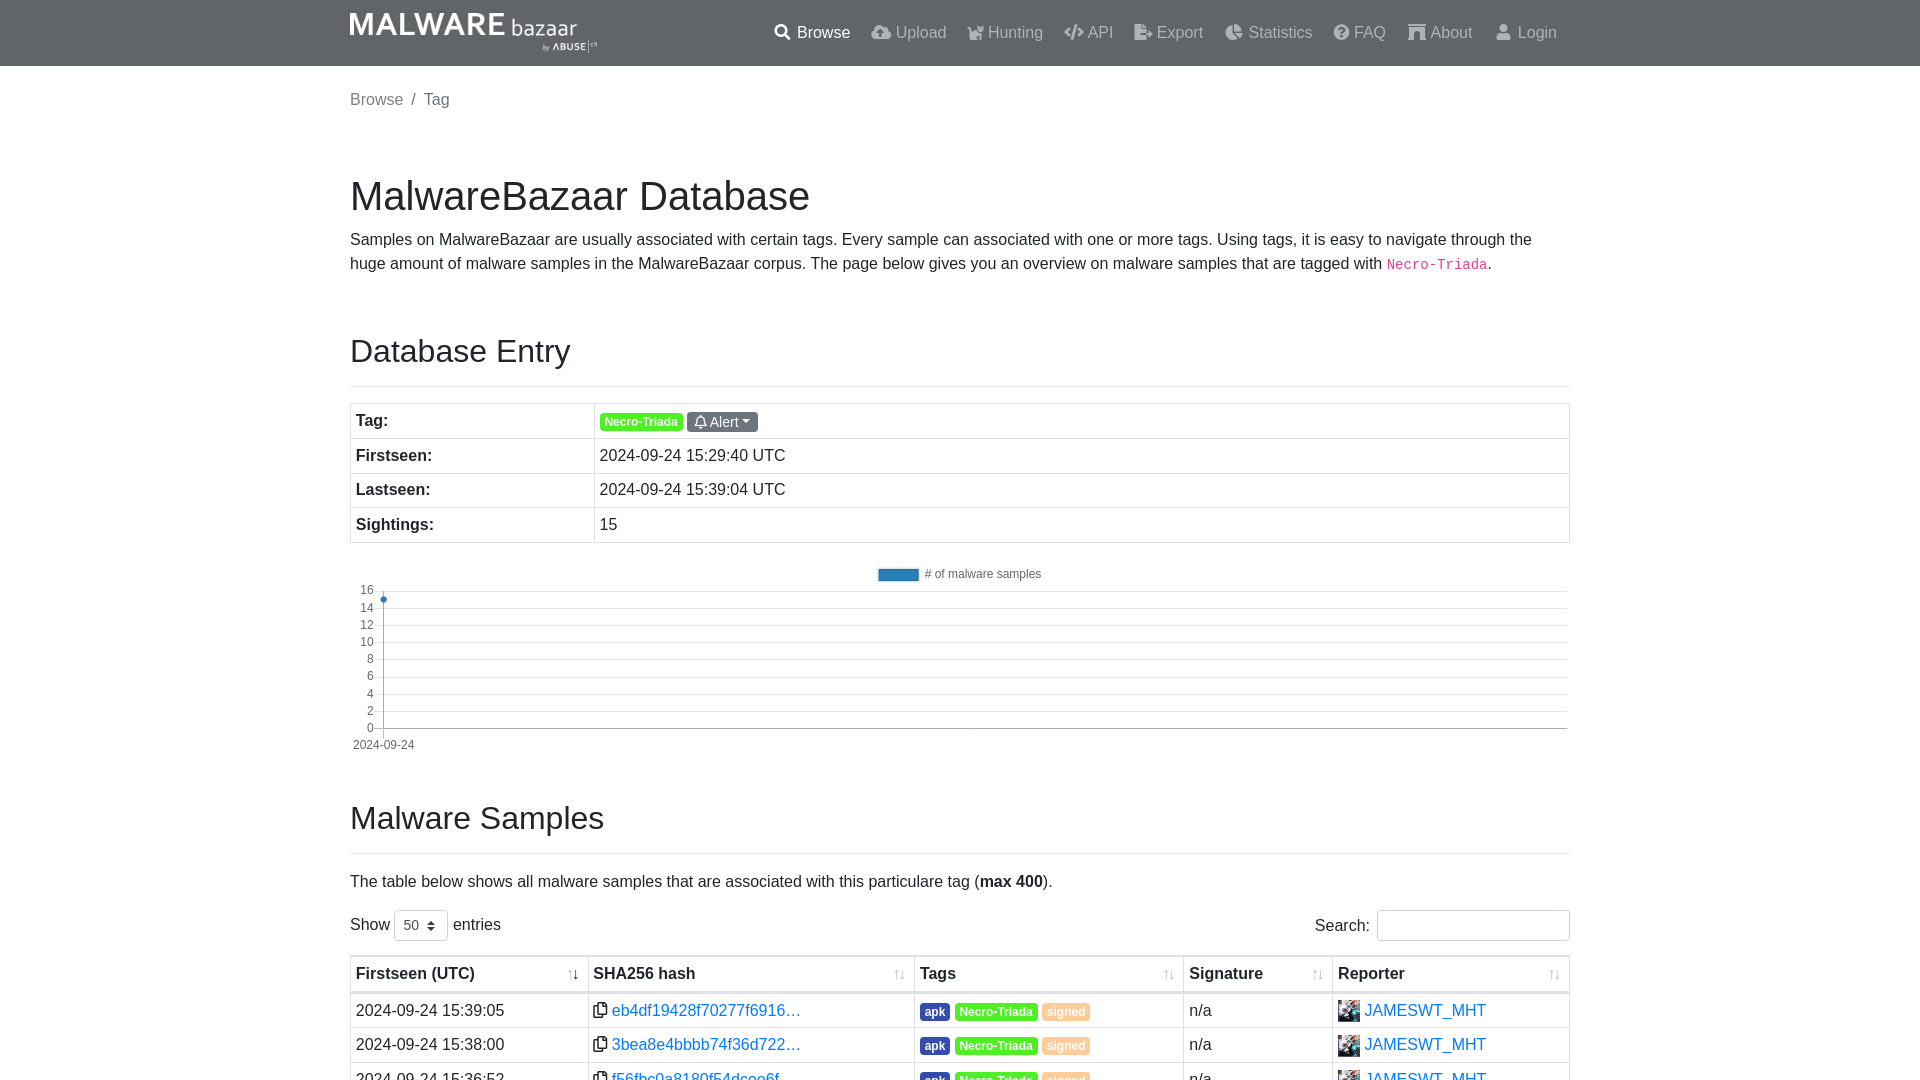
Task: Open the Export nav item
Action: tap(1168, 33)
